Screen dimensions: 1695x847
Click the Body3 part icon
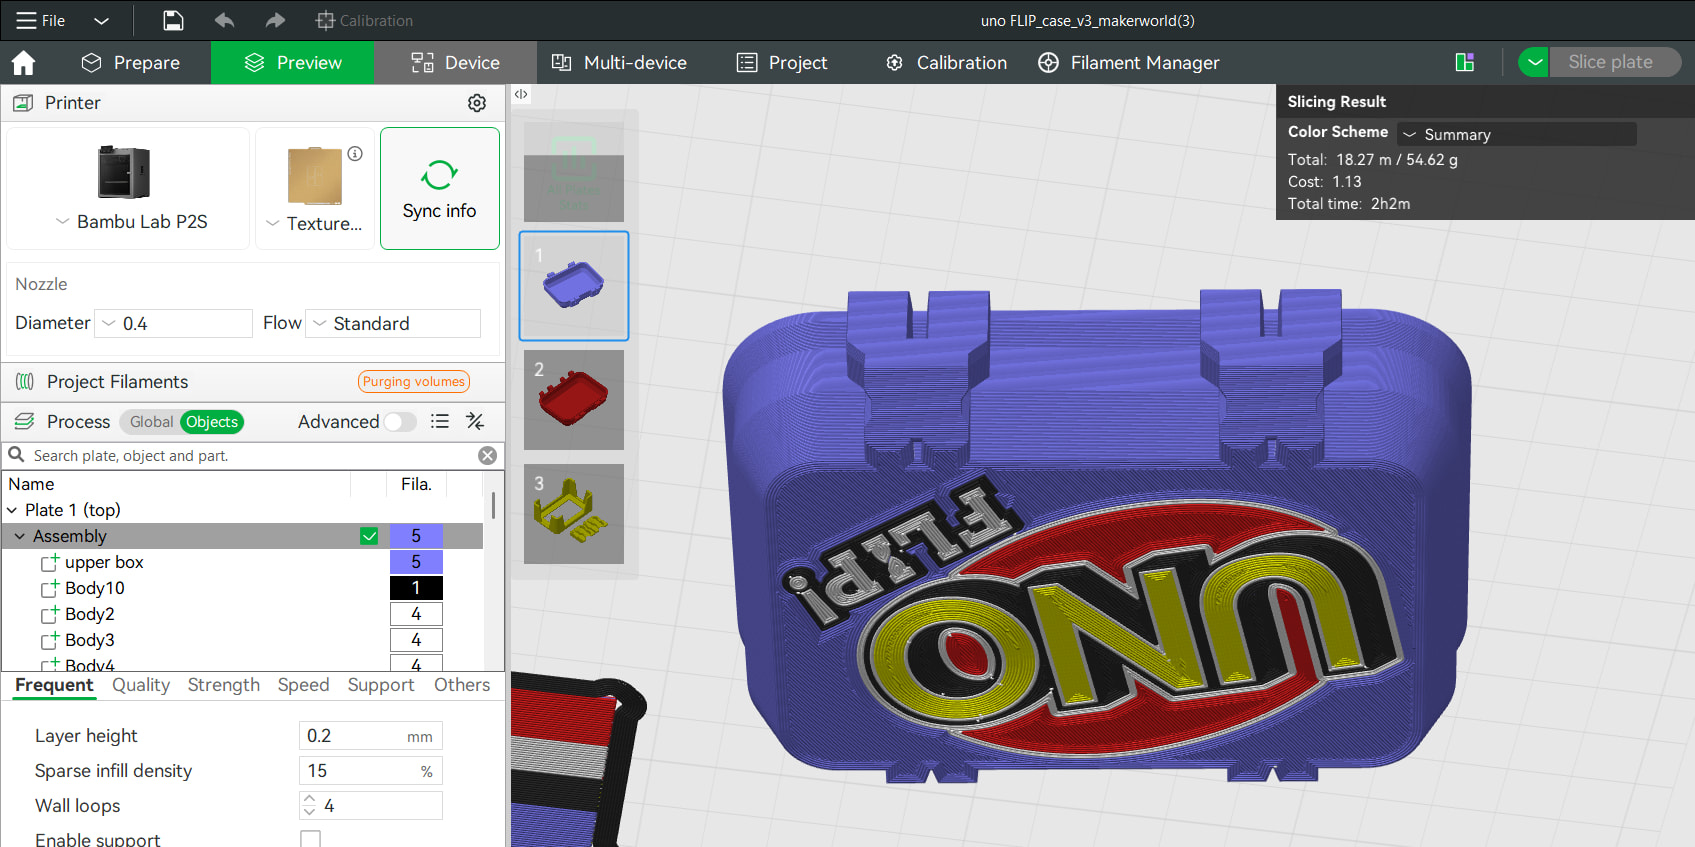tap(50, 641)
